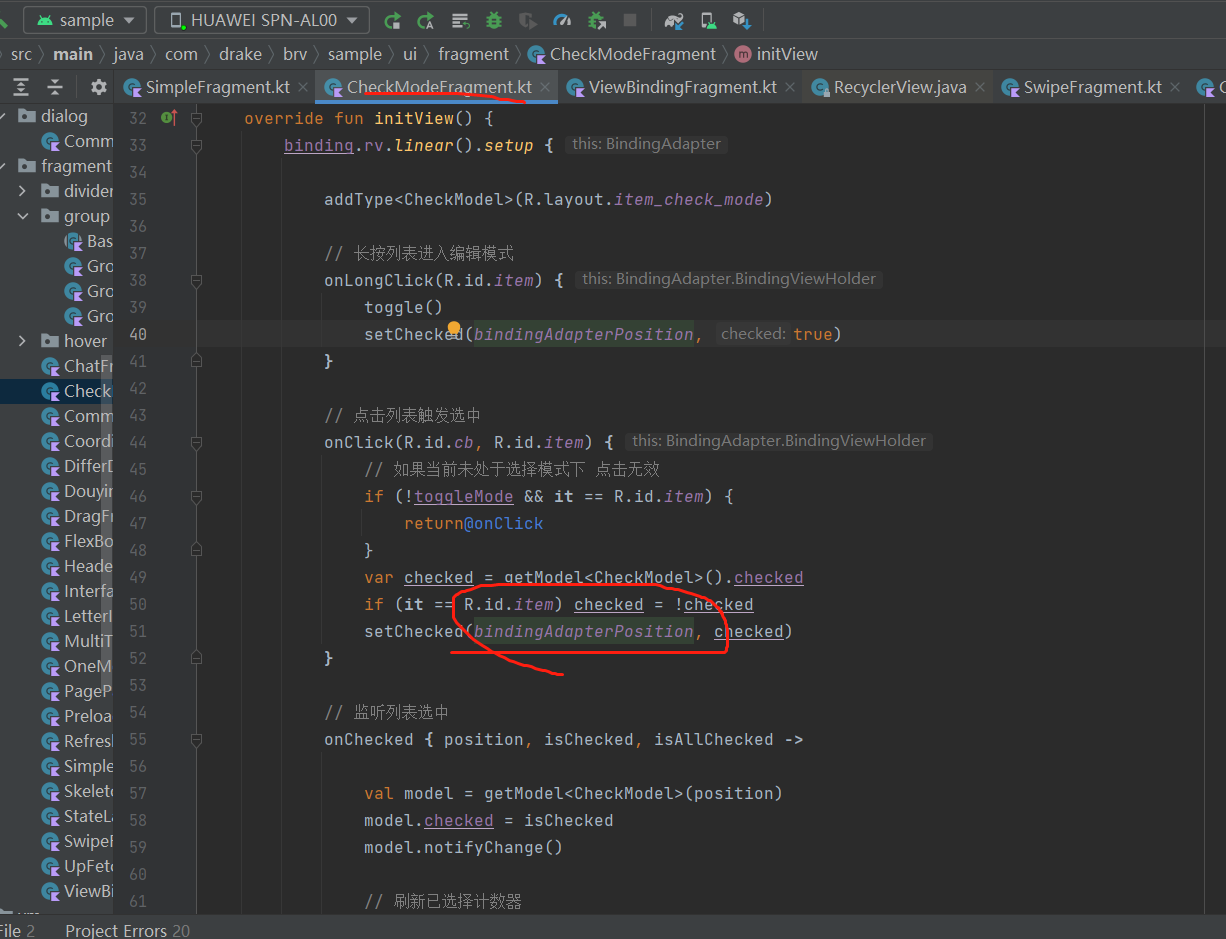Expand the hover folder in project tree
This screenshot has height=939, width=1226.
tap(22, 341)
